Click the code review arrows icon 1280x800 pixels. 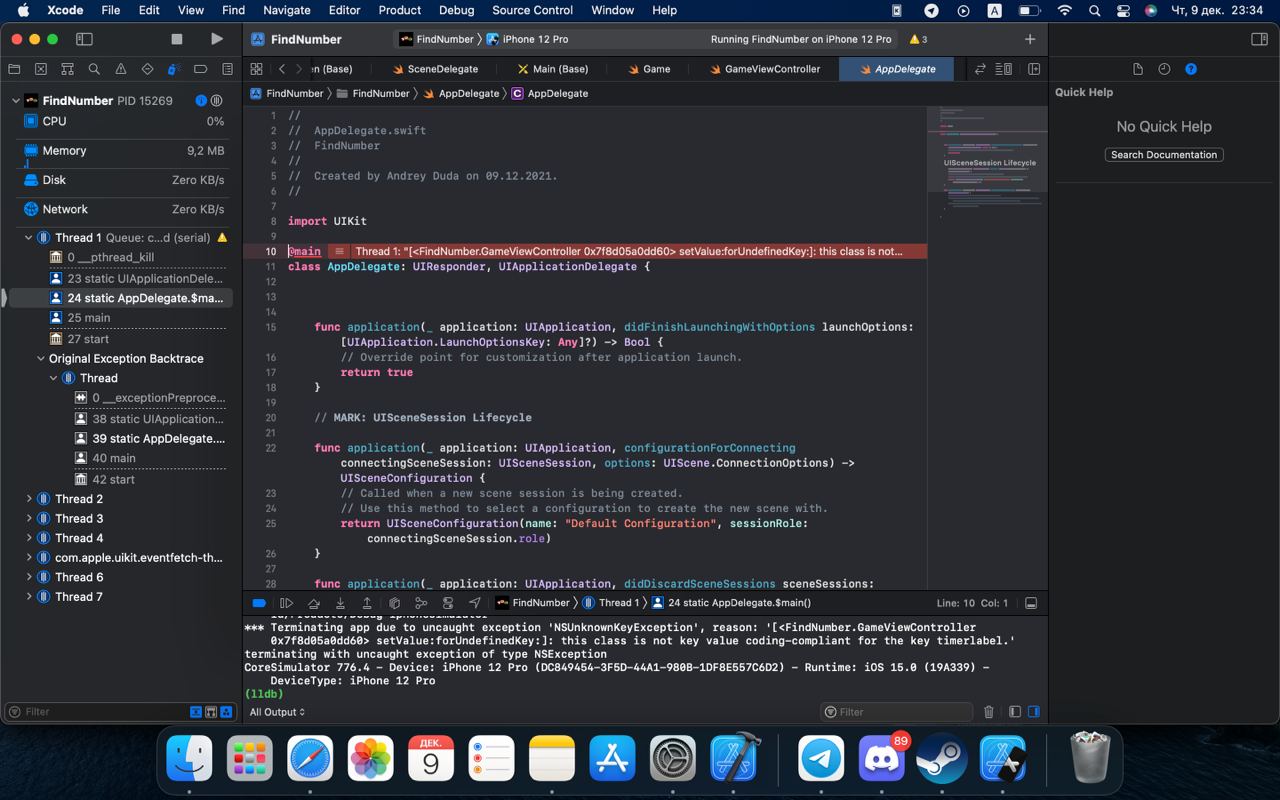pyautogui.click(x=980, y=69)
